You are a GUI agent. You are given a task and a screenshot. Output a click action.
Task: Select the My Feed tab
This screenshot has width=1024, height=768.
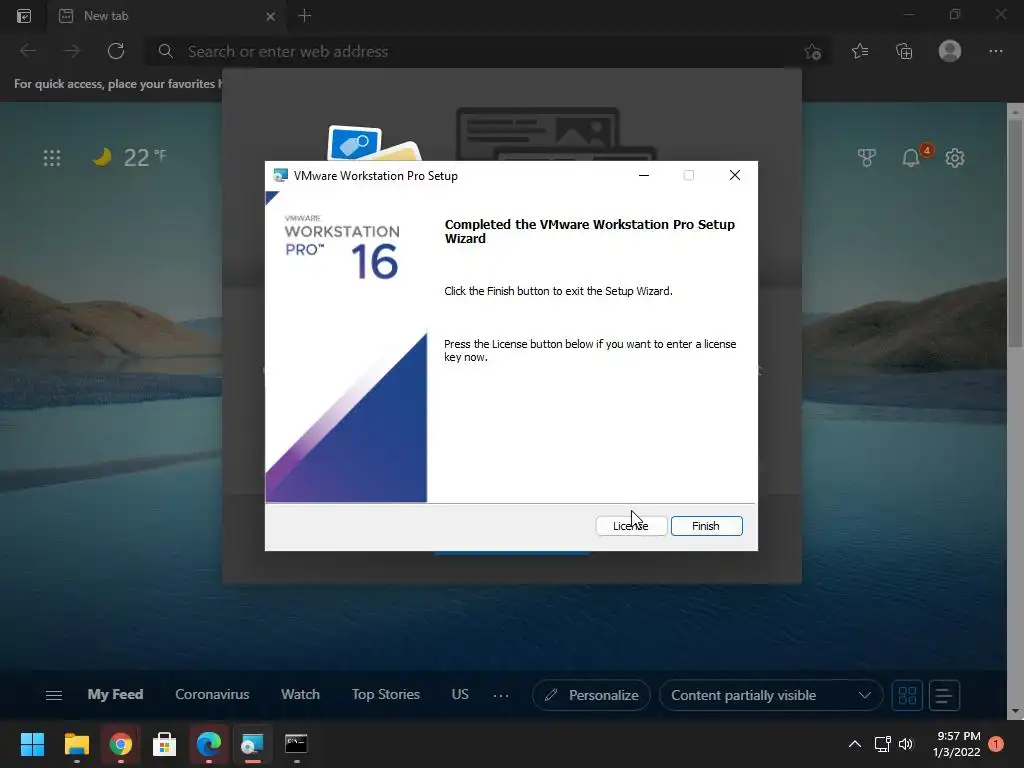pyautogui.click(x=116, y=694)
